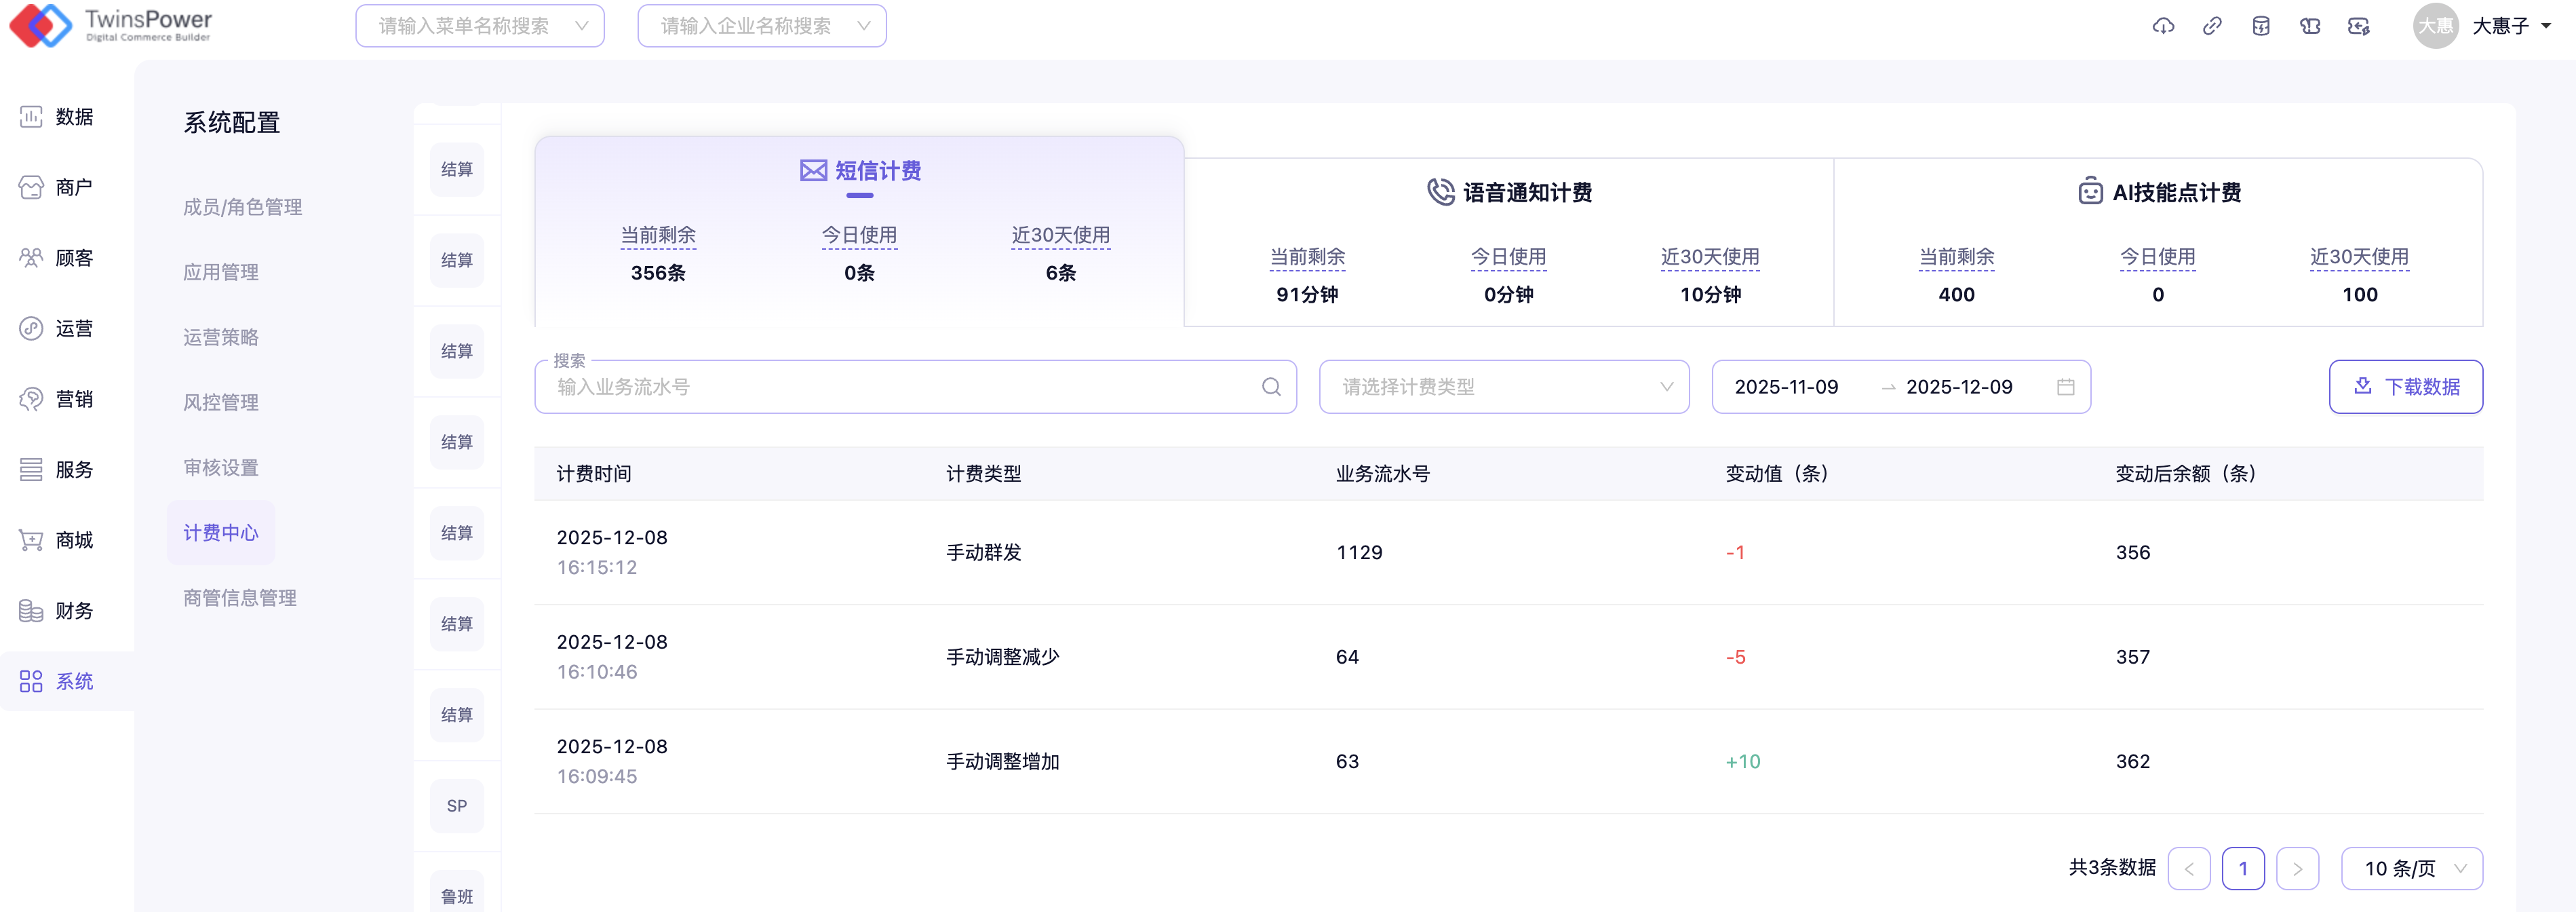Click the 输入业务流水号 search input

(900, 387)
